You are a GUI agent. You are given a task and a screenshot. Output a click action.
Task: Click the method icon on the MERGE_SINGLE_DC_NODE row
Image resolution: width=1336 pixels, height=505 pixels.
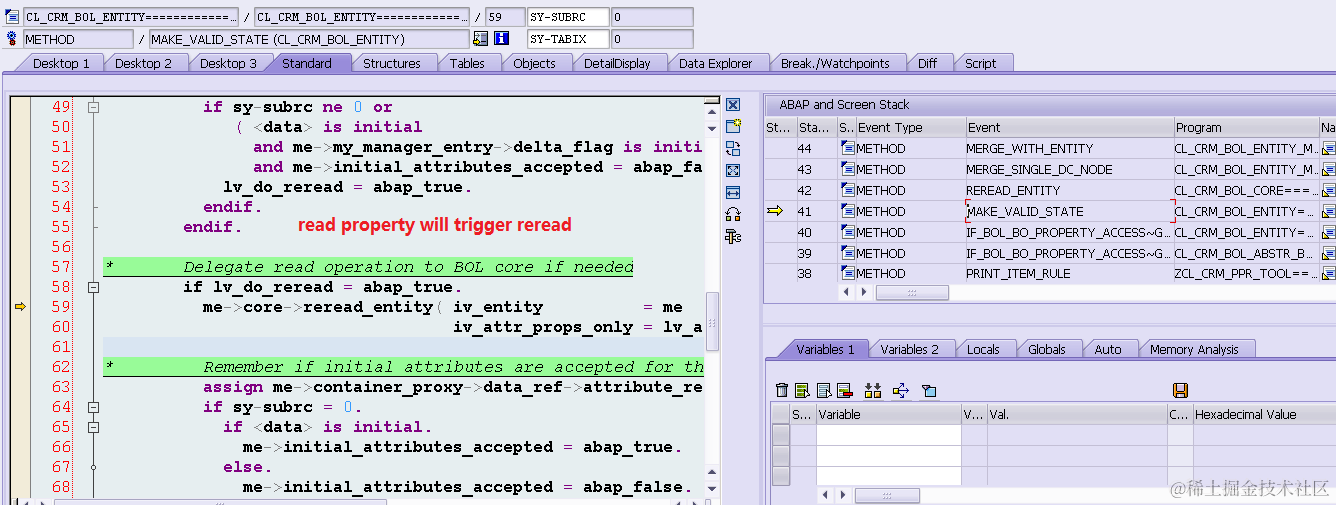848,169
